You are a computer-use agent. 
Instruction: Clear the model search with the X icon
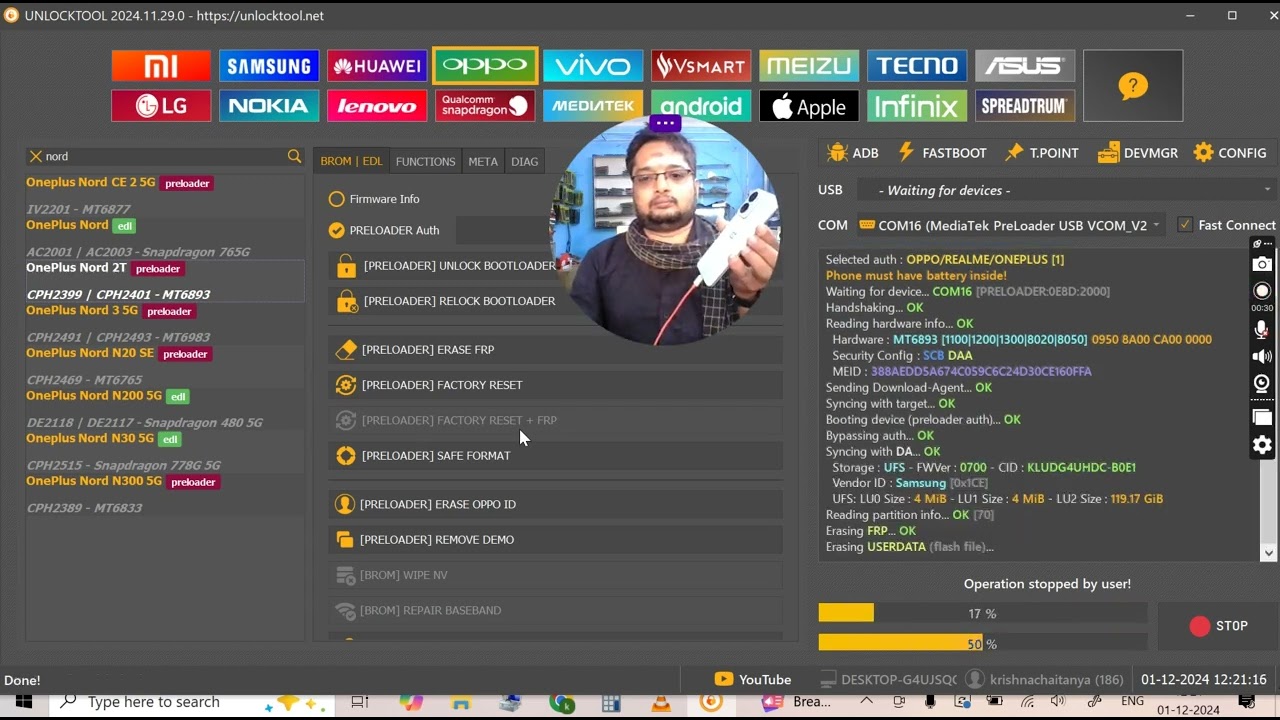[36, 156]
